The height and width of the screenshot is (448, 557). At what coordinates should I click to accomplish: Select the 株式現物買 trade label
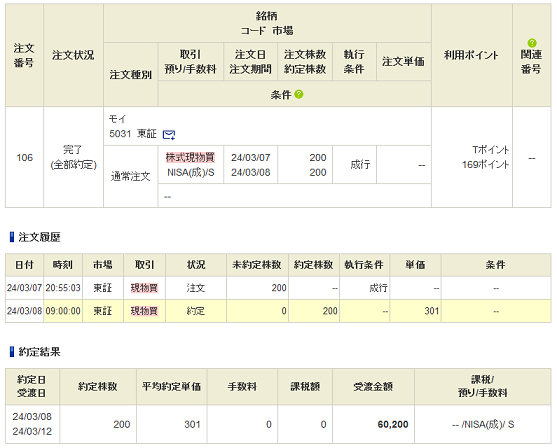[190, 157]
